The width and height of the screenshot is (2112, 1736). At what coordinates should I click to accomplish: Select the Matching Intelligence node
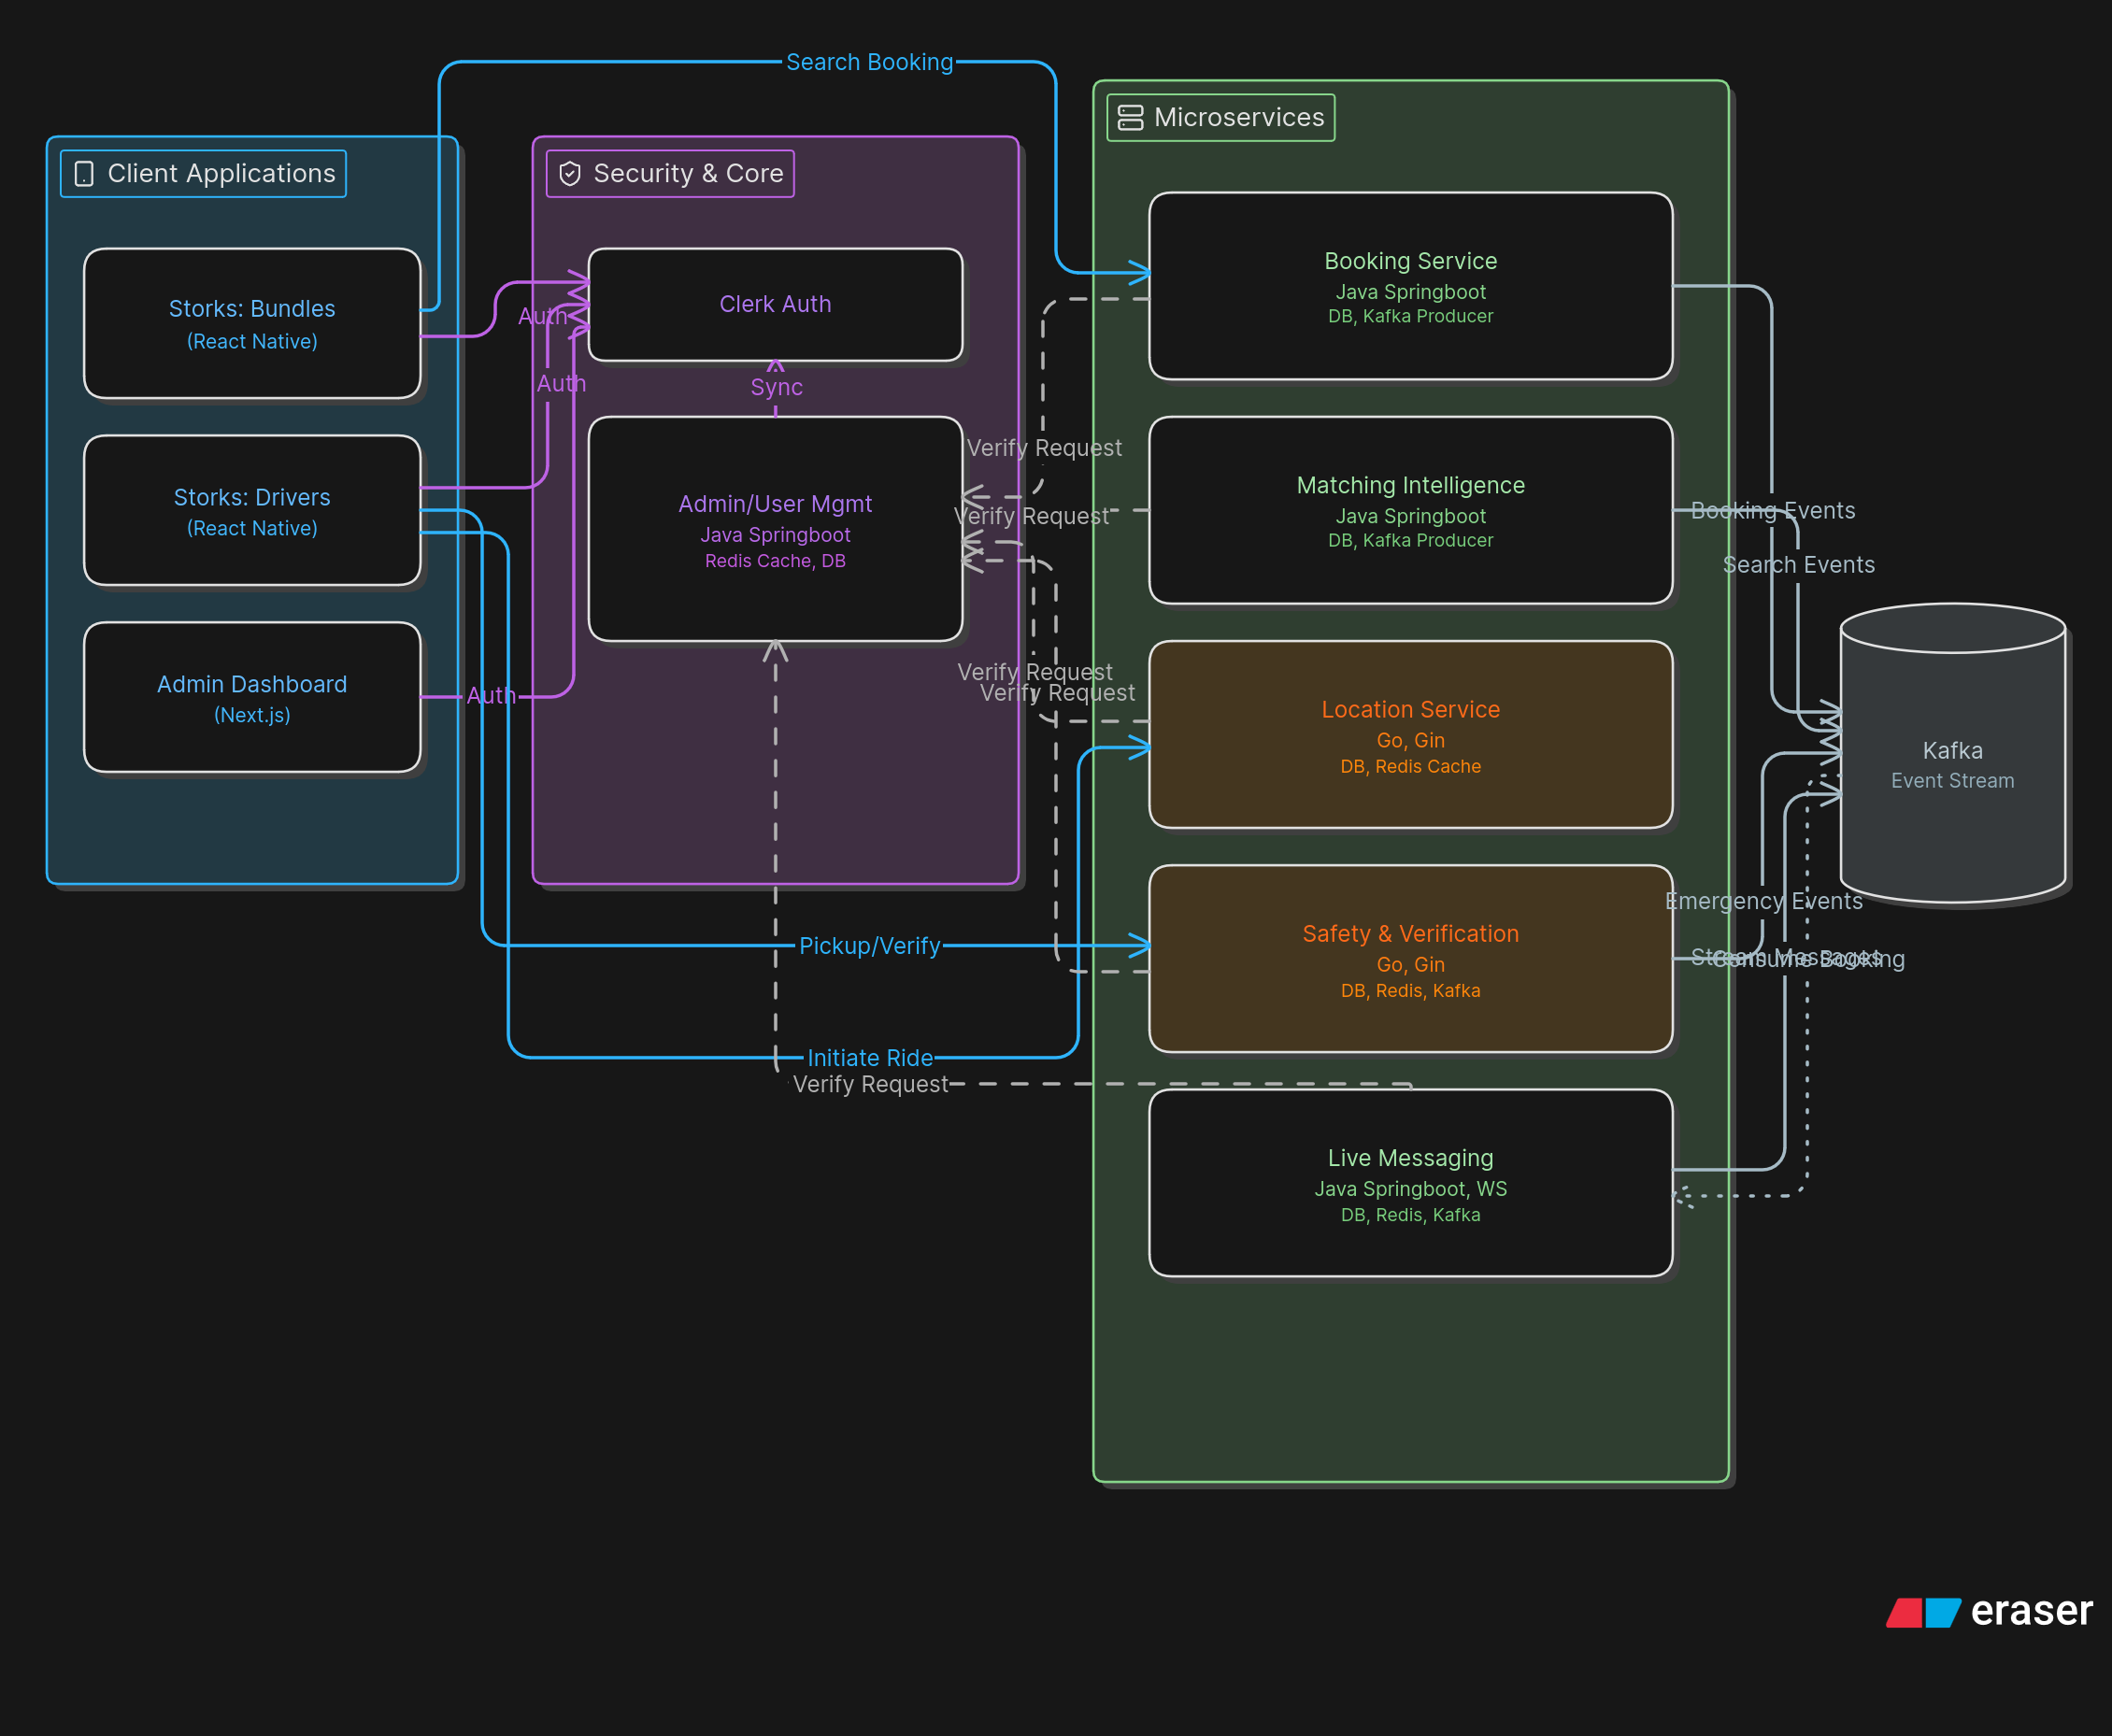tap(1411, 511)
